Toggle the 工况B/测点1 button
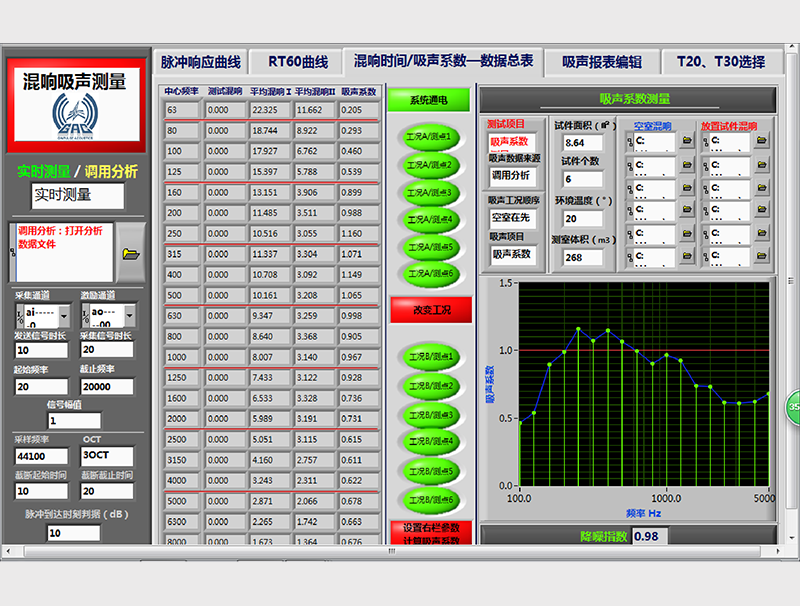Viewport: 800px width, 606px height. coord(431,357)
